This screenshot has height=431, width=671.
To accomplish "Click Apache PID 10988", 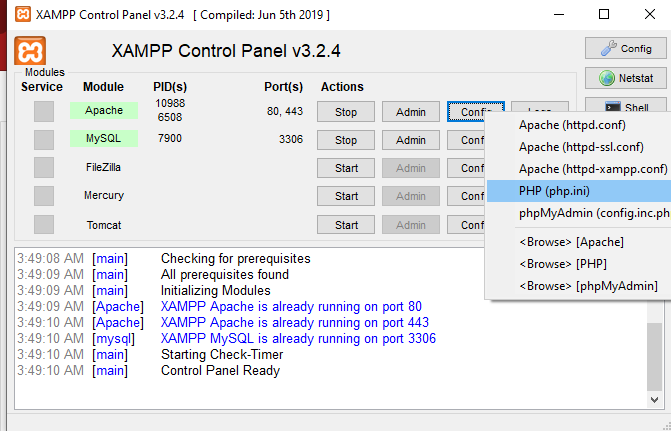I will click(x=170, y=103).
